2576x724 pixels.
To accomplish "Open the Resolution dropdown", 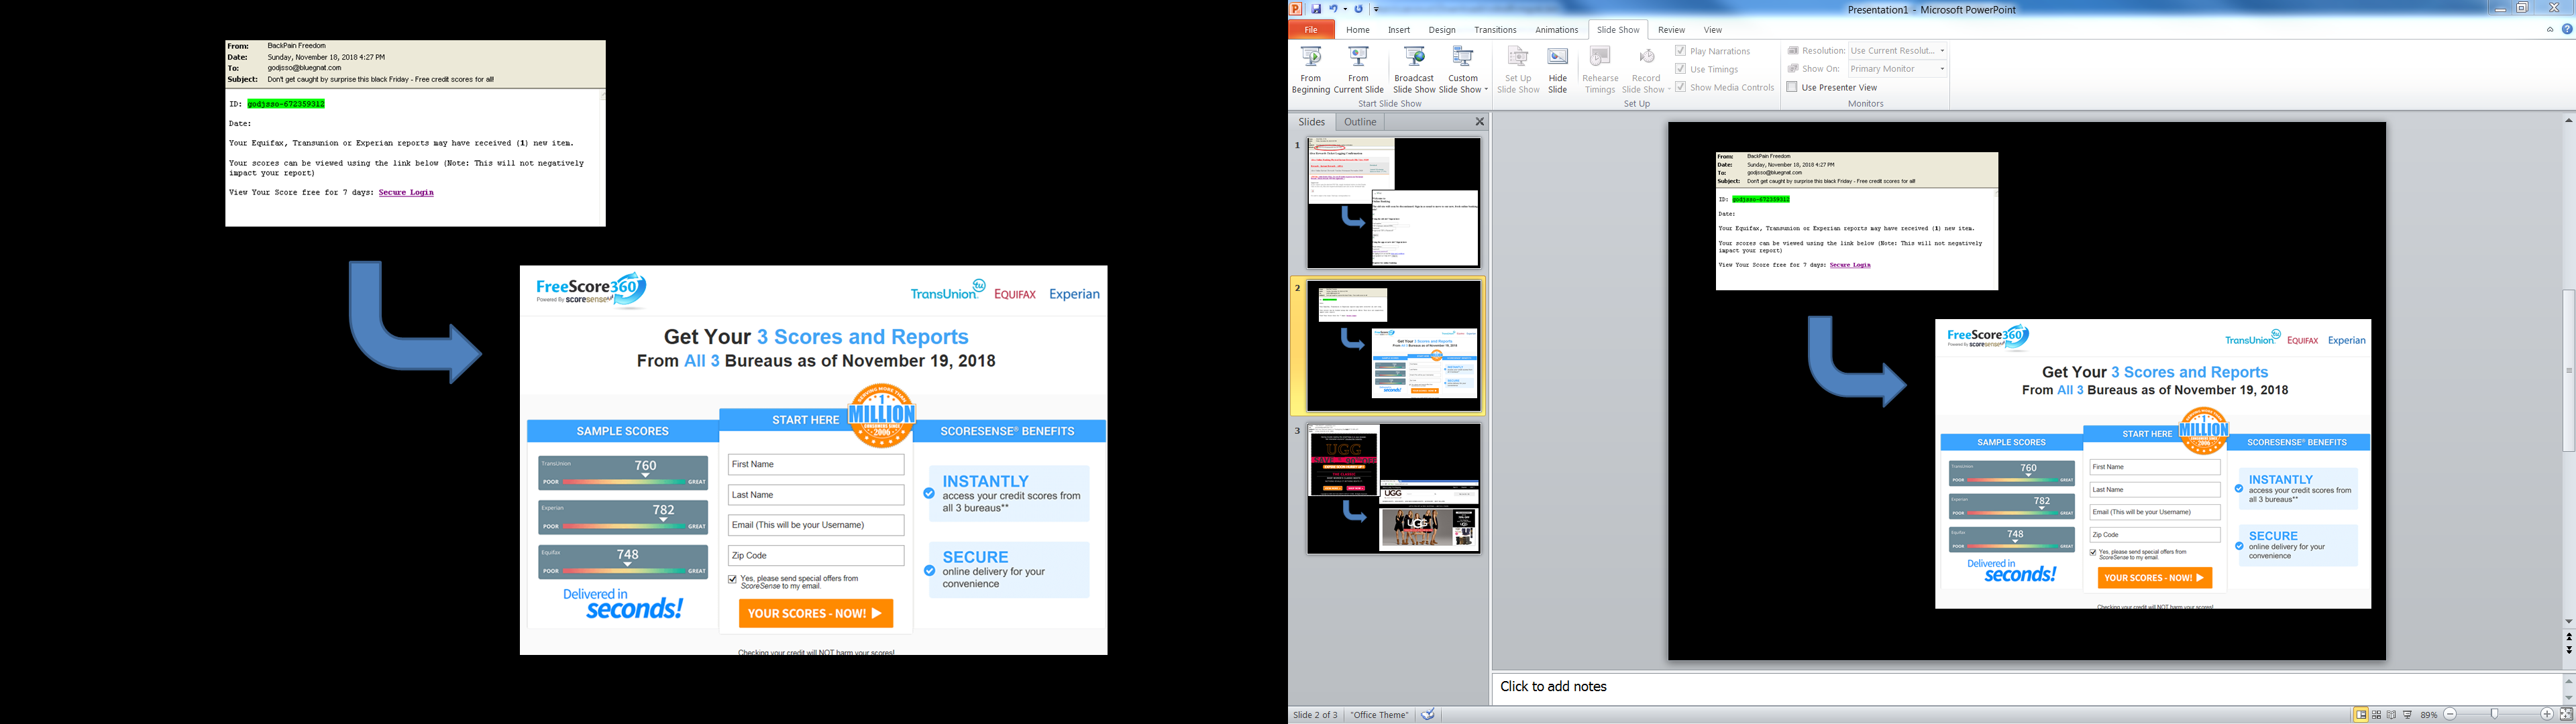I will coord(1942,51).
